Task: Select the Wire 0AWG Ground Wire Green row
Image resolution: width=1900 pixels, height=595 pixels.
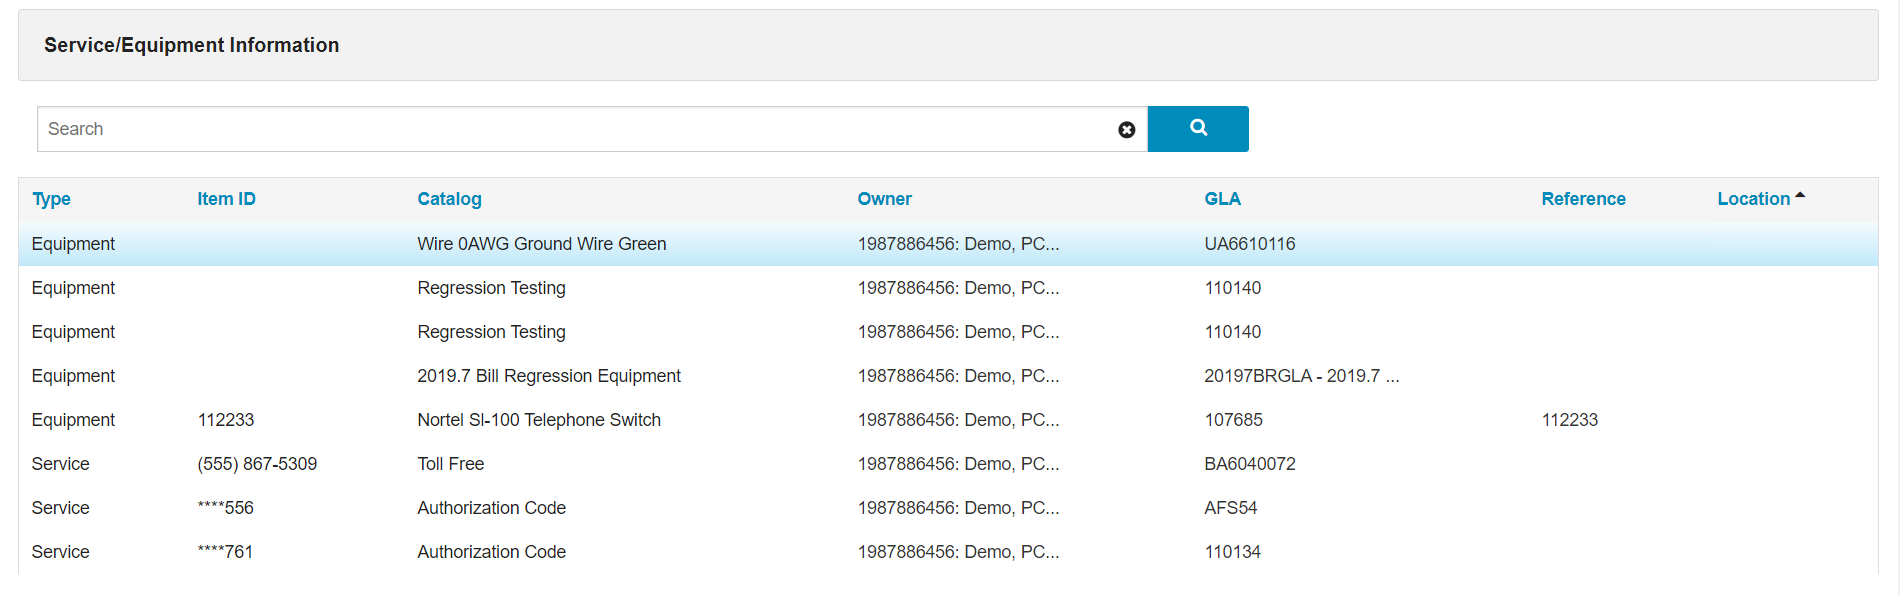Action: pos(541,244)
